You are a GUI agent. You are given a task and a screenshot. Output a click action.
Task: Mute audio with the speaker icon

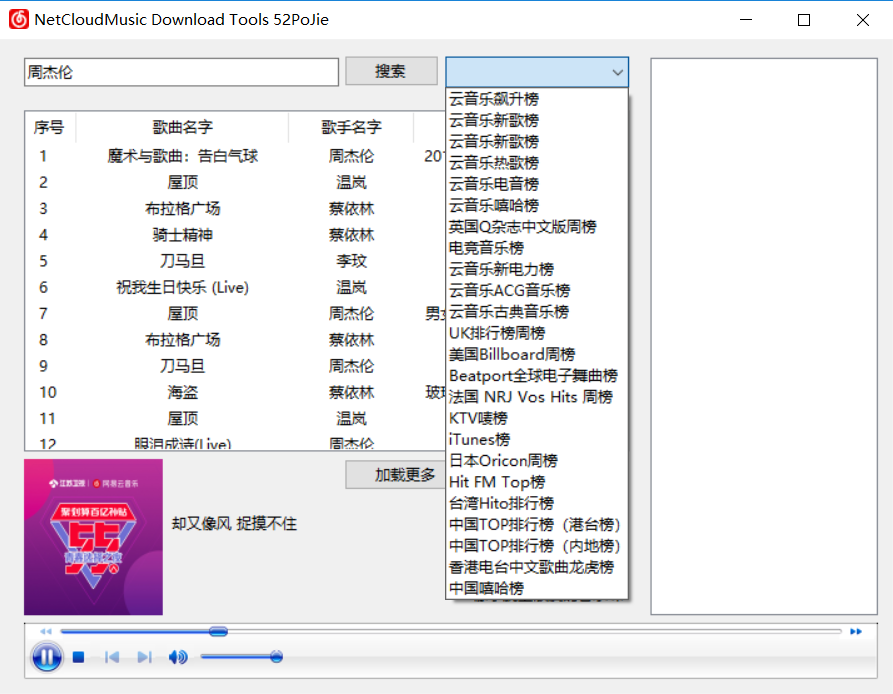click(178, 658)
